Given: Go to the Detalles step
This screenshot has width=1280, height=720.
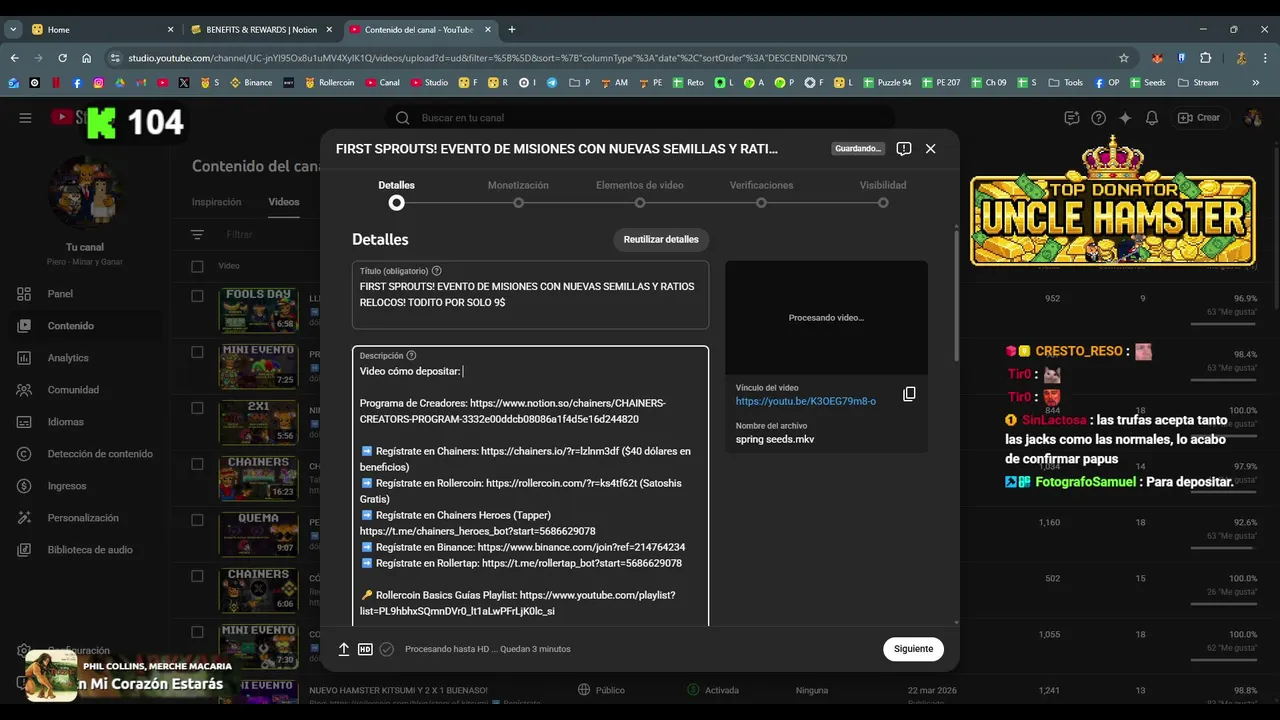Looking at the screenshot, I should tap(397, 194).
